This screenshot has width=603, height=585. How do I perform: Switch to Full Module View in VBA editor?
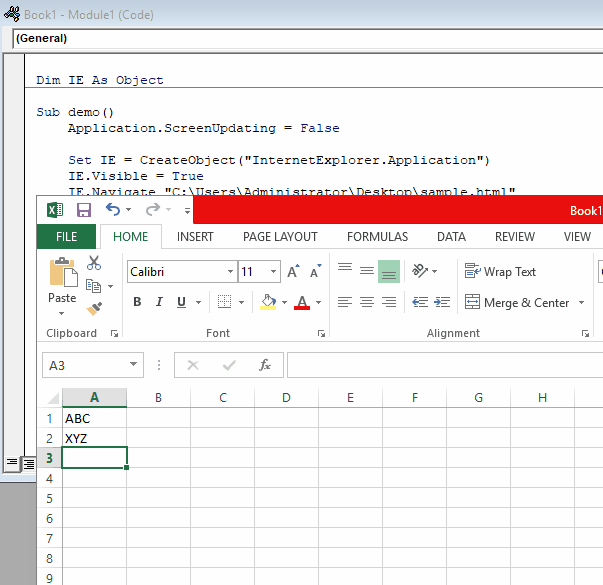(28, 464)
